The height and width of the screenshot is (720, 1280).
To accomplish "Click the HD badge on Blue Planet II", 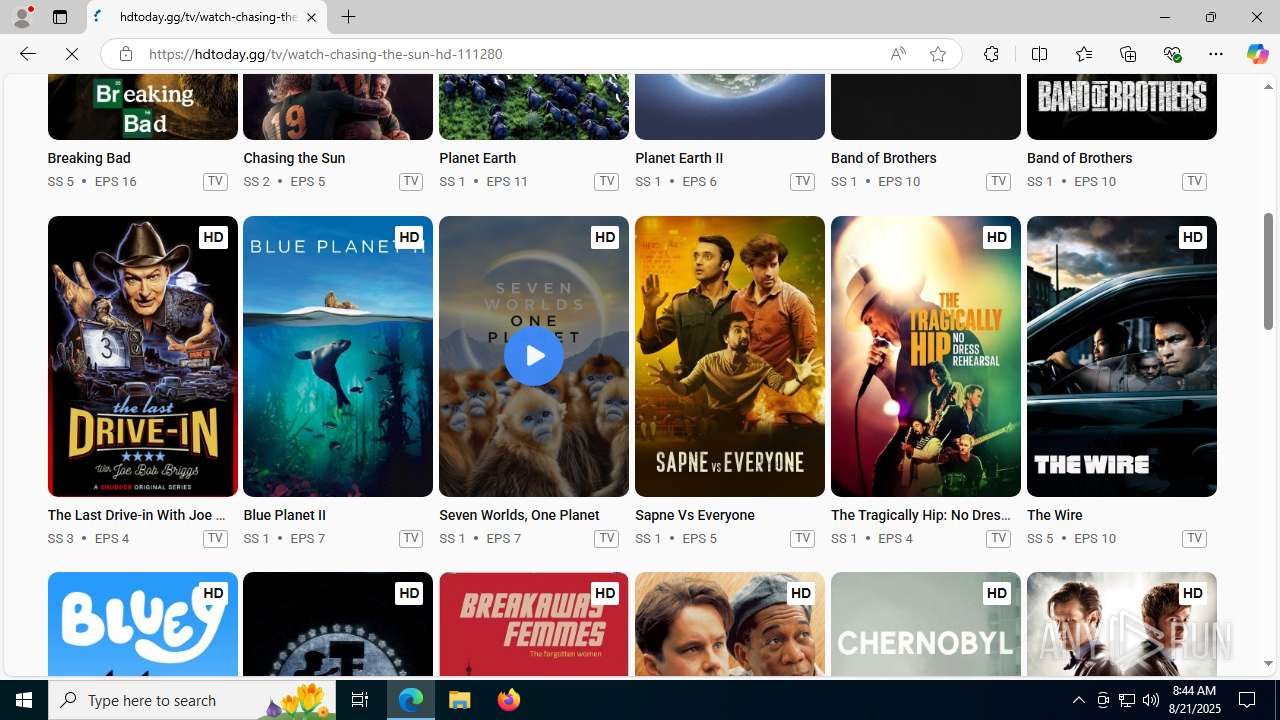I will [x=408, y=237].
